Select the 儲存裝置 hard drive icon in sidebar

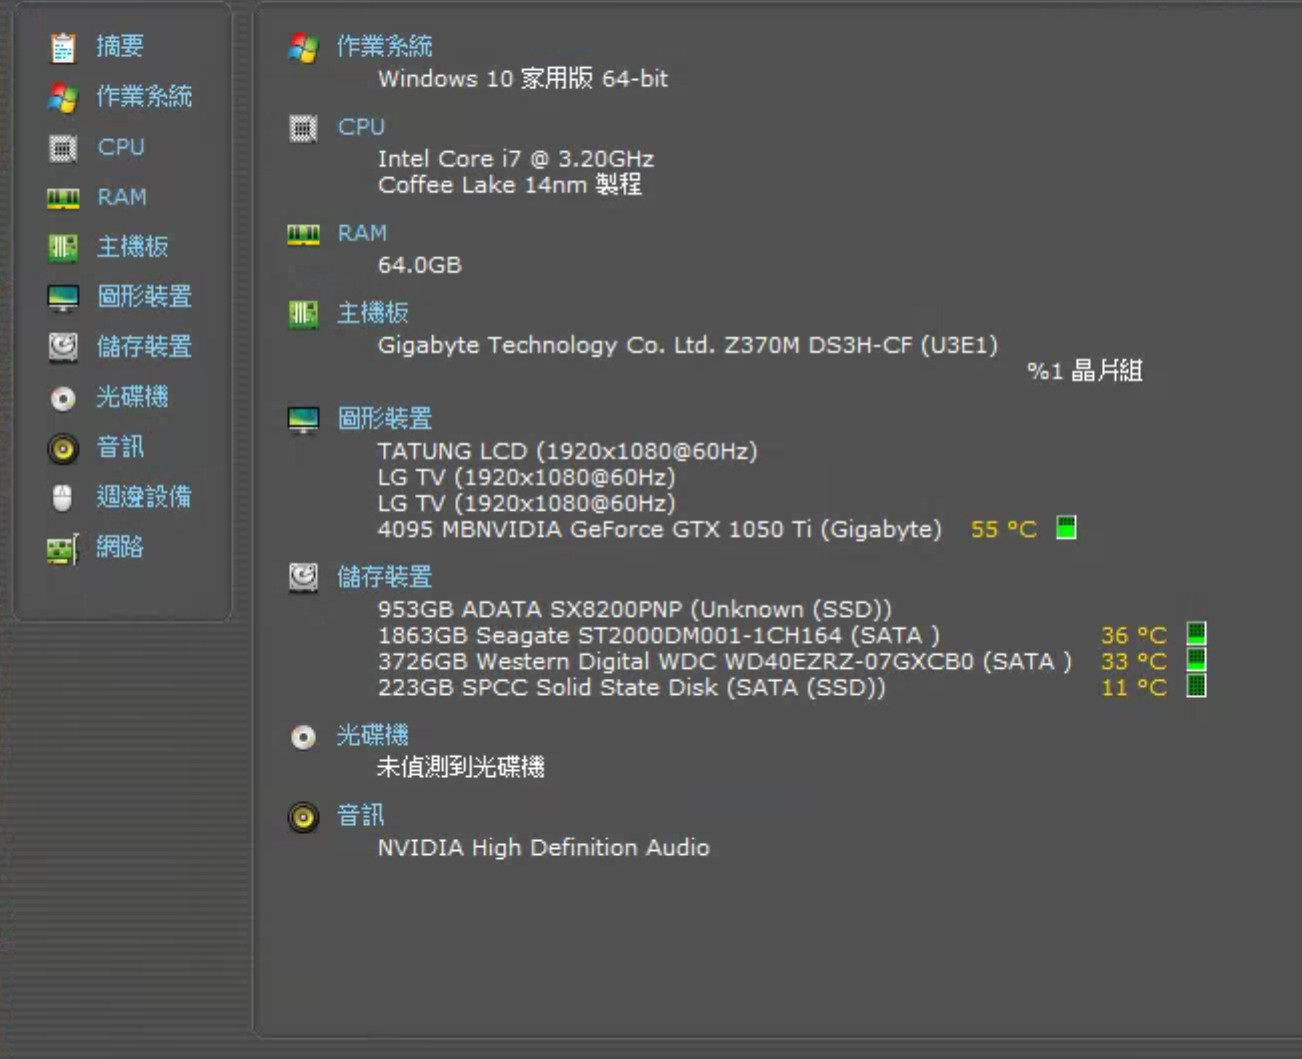click(63, 347)
